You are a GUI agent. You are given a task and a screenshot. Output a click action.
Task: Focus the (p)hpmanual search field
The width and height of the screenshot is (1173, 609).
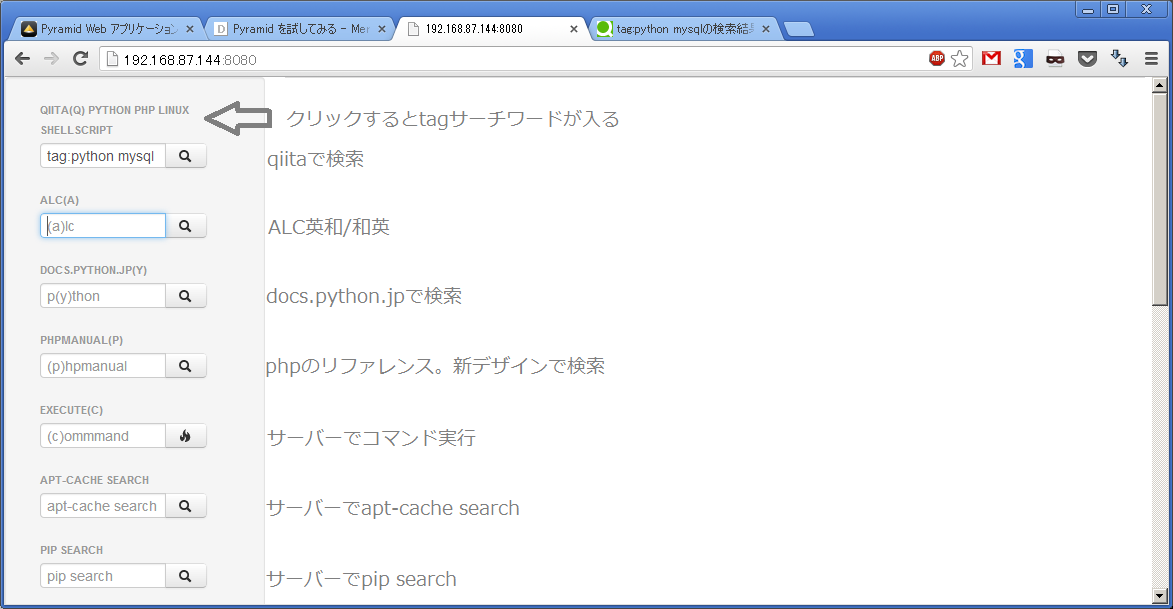[x=102, y=366]
